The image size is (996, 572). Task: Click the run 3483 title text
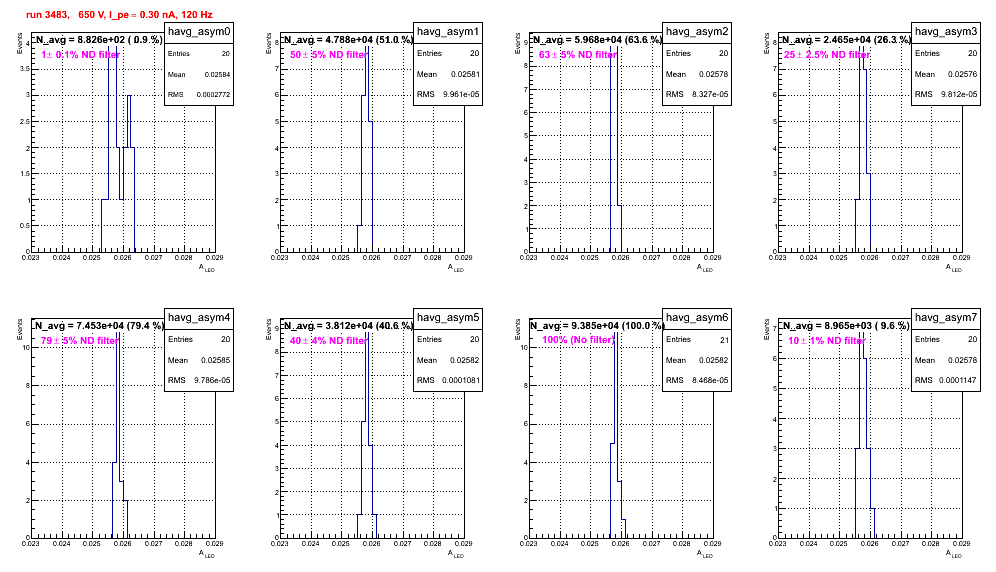pos(119,15)
